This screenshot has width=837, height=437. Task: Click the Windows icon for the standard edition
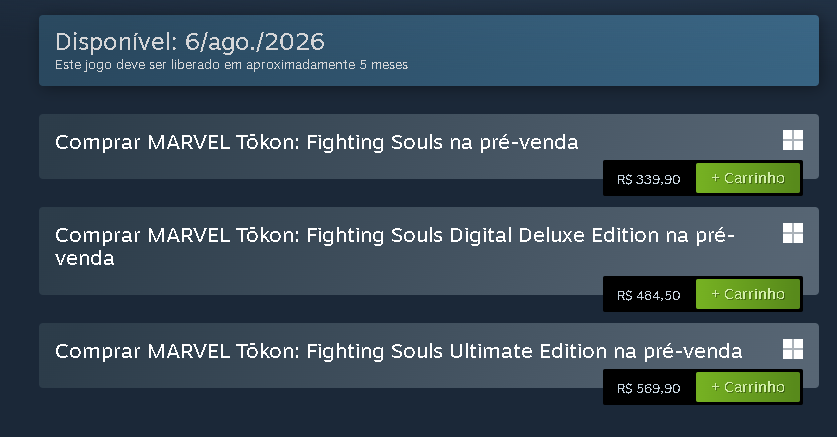coord(793,140)
